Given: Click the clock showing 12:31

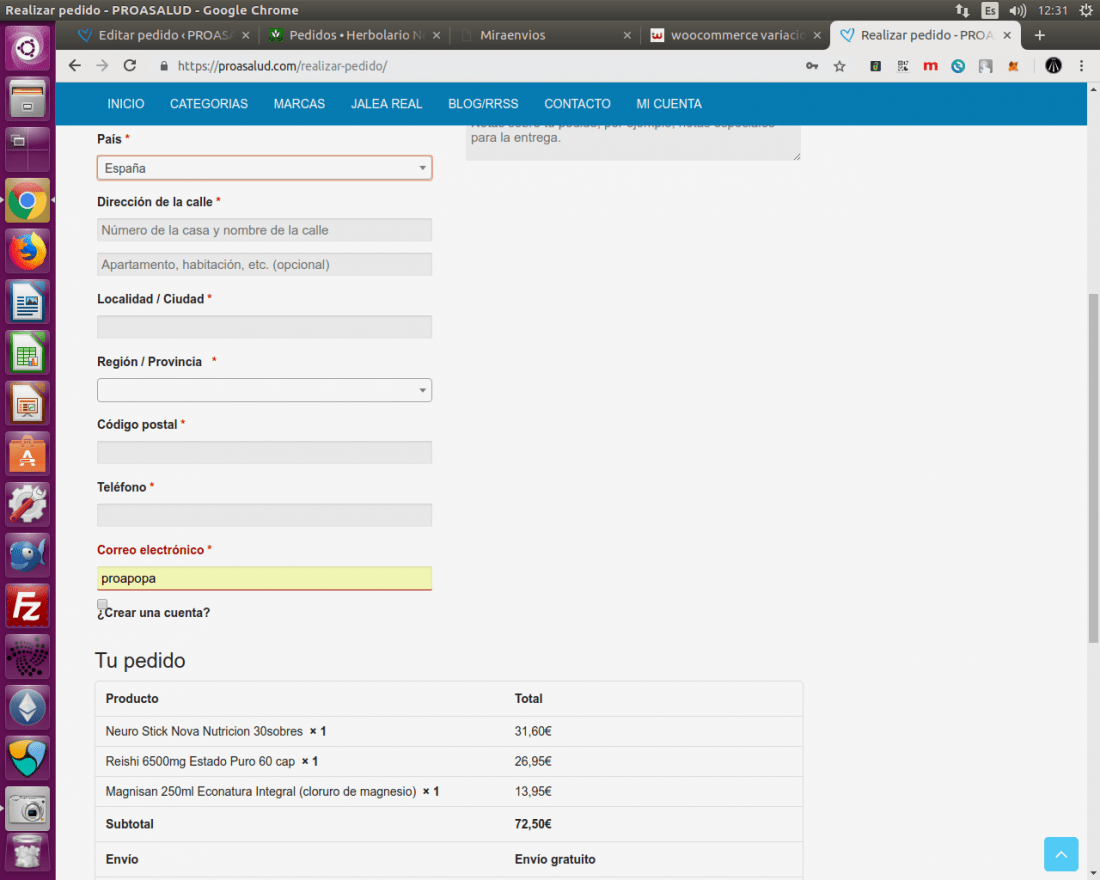Looking at the screenshot, I should pos(1052,11).
